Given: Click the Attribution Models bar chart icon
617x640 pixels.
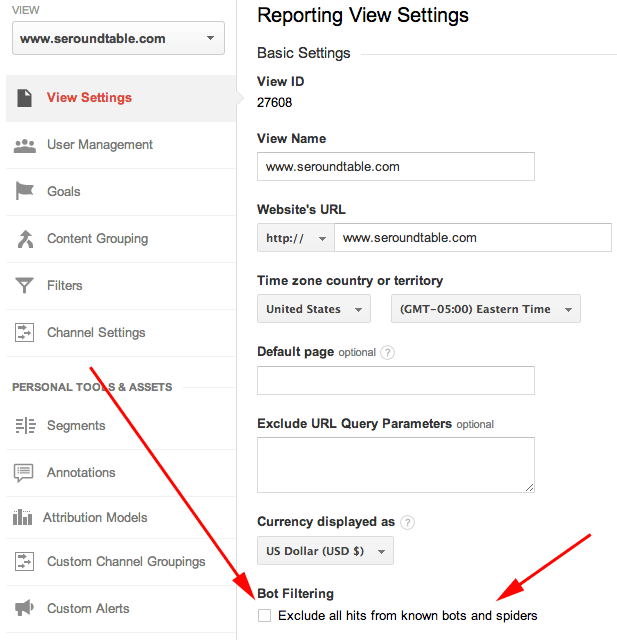Looking at the screenshot, I should (22, 518).
